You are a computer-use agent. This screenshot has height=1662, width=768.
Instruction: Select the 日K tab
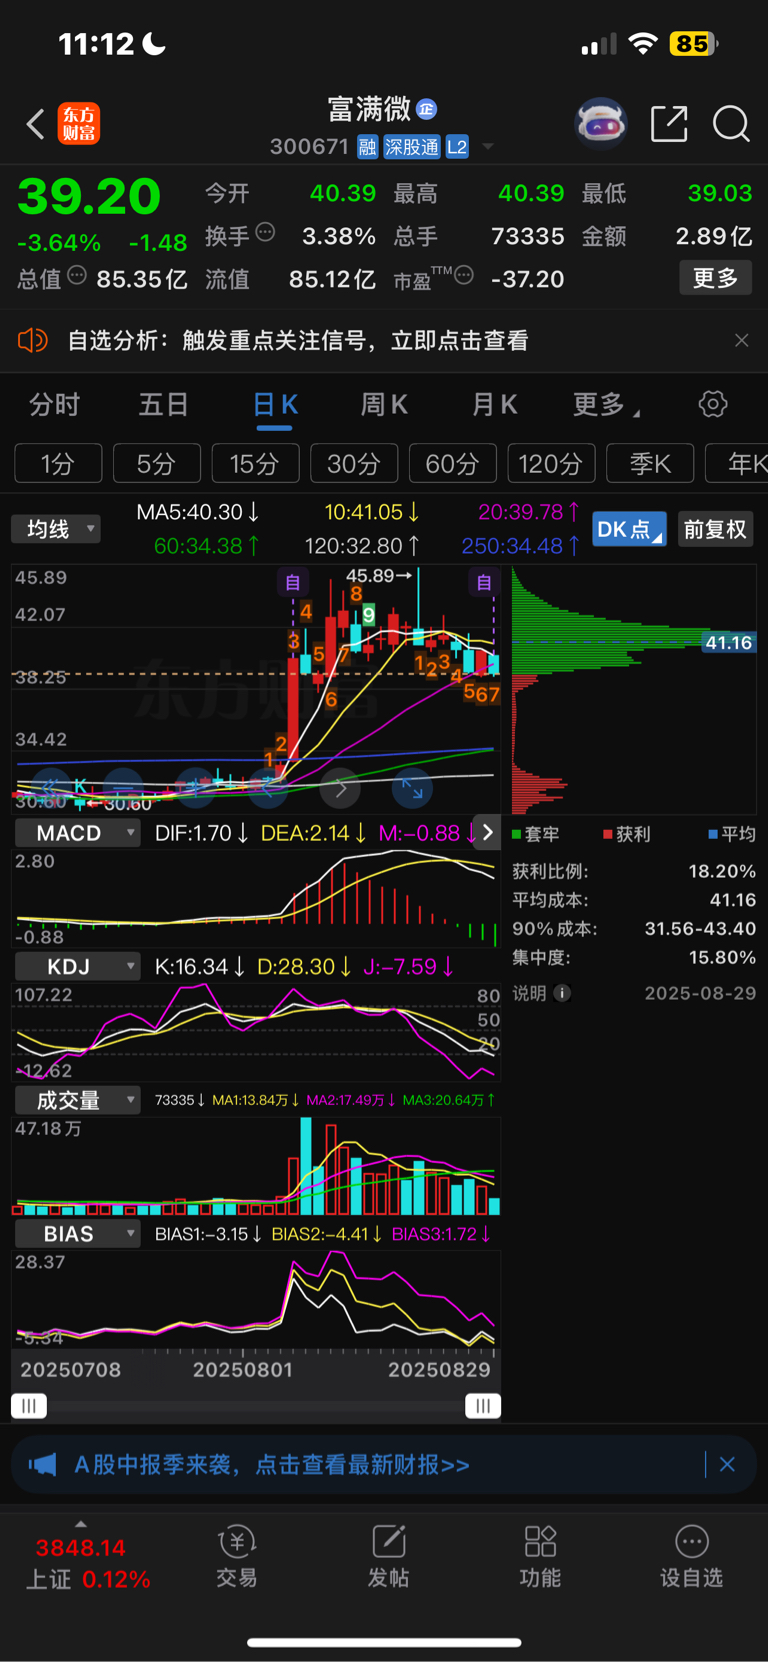tap(275, 404)
